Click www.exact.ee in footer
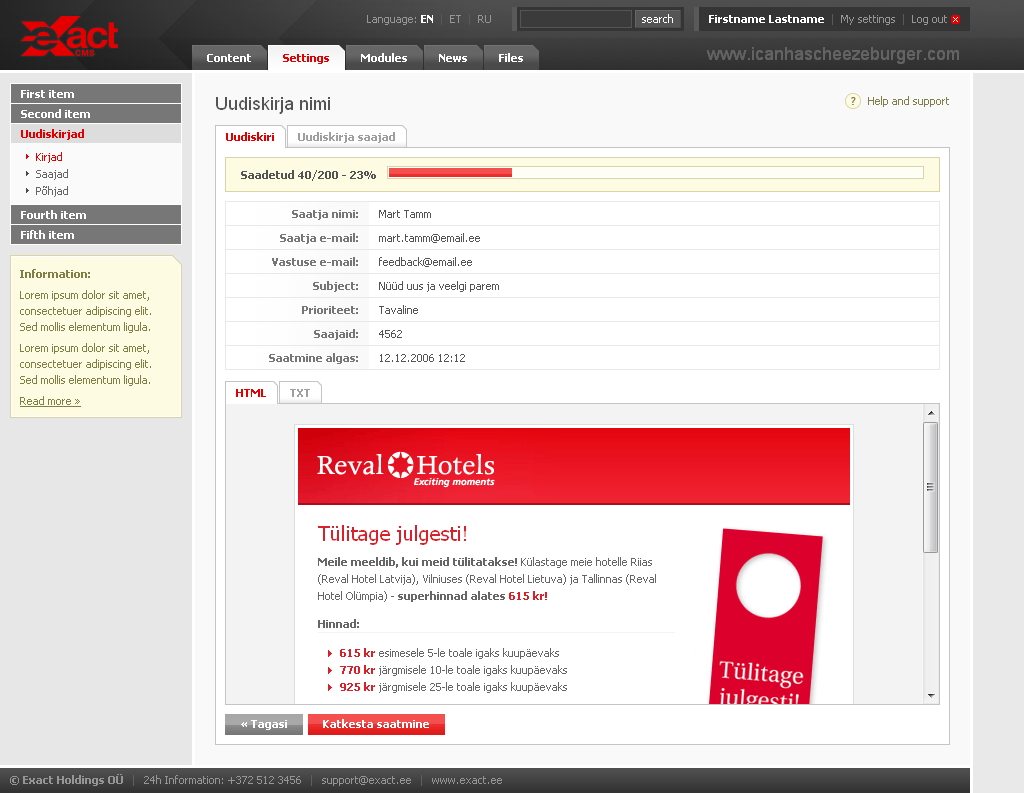The image size is (1024, 793). [x=467, y=780]
